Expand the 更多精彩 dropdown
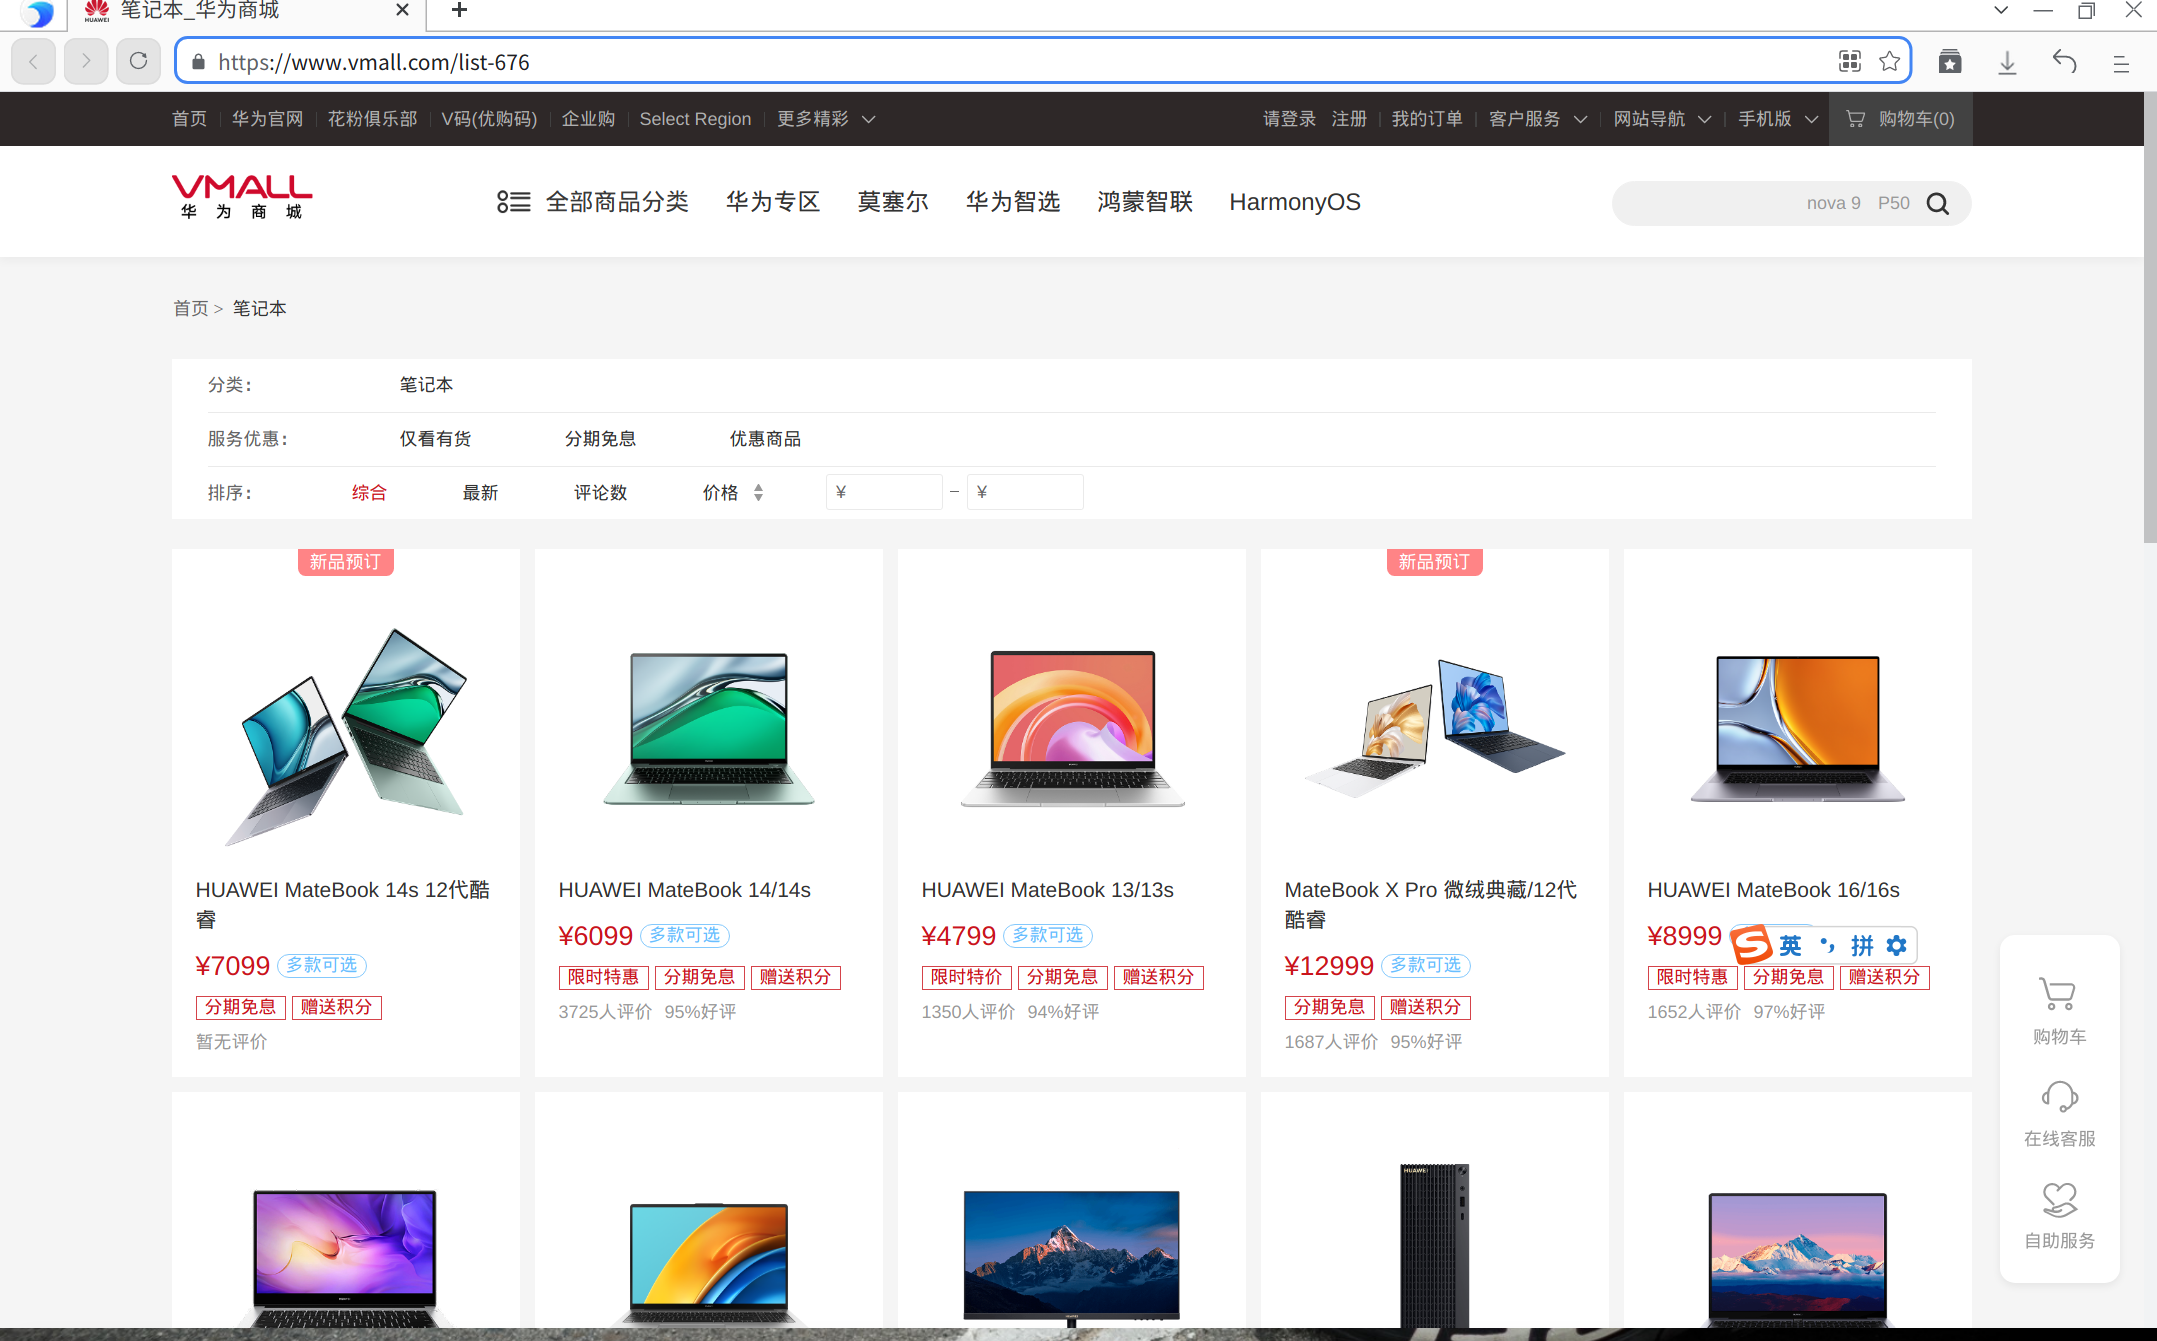2157x1341 pixels. pos(826,119)
